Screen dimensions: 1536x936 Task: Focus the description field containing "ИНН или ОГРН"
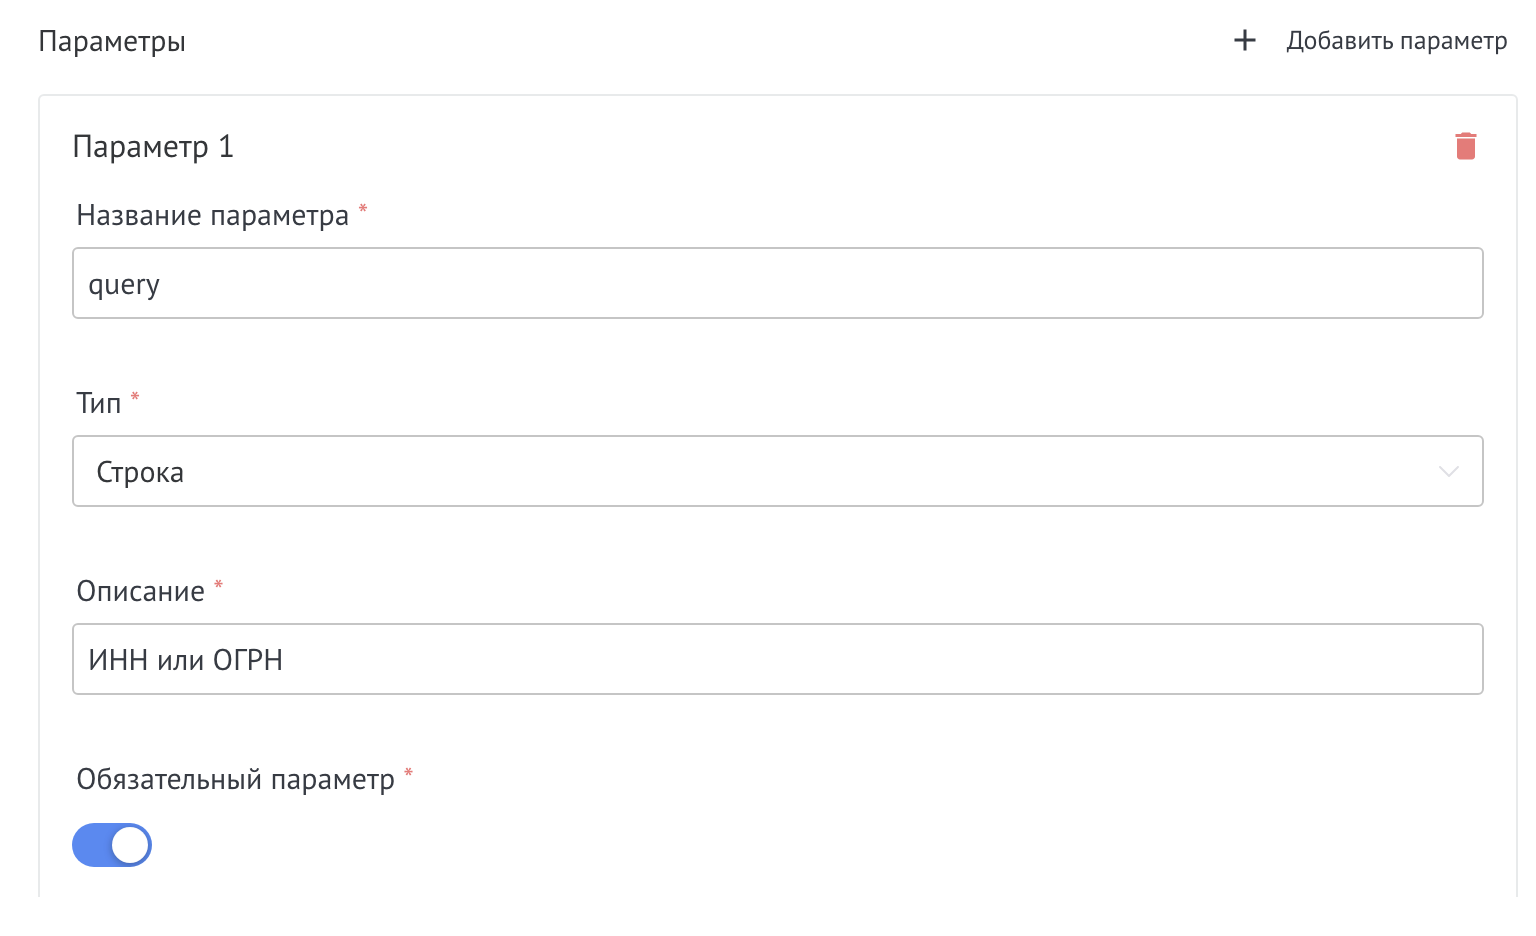pos(700,659)
